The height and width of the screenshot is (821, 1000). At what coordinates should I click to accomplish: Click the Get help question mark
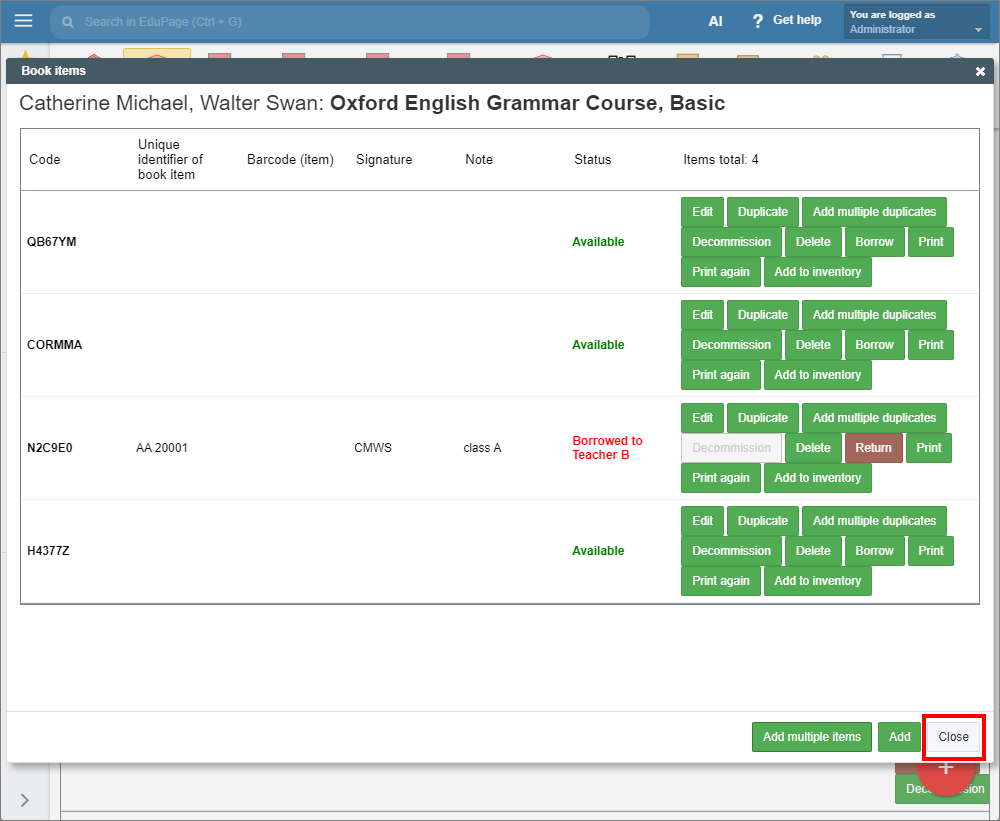(x=758, y=21)
